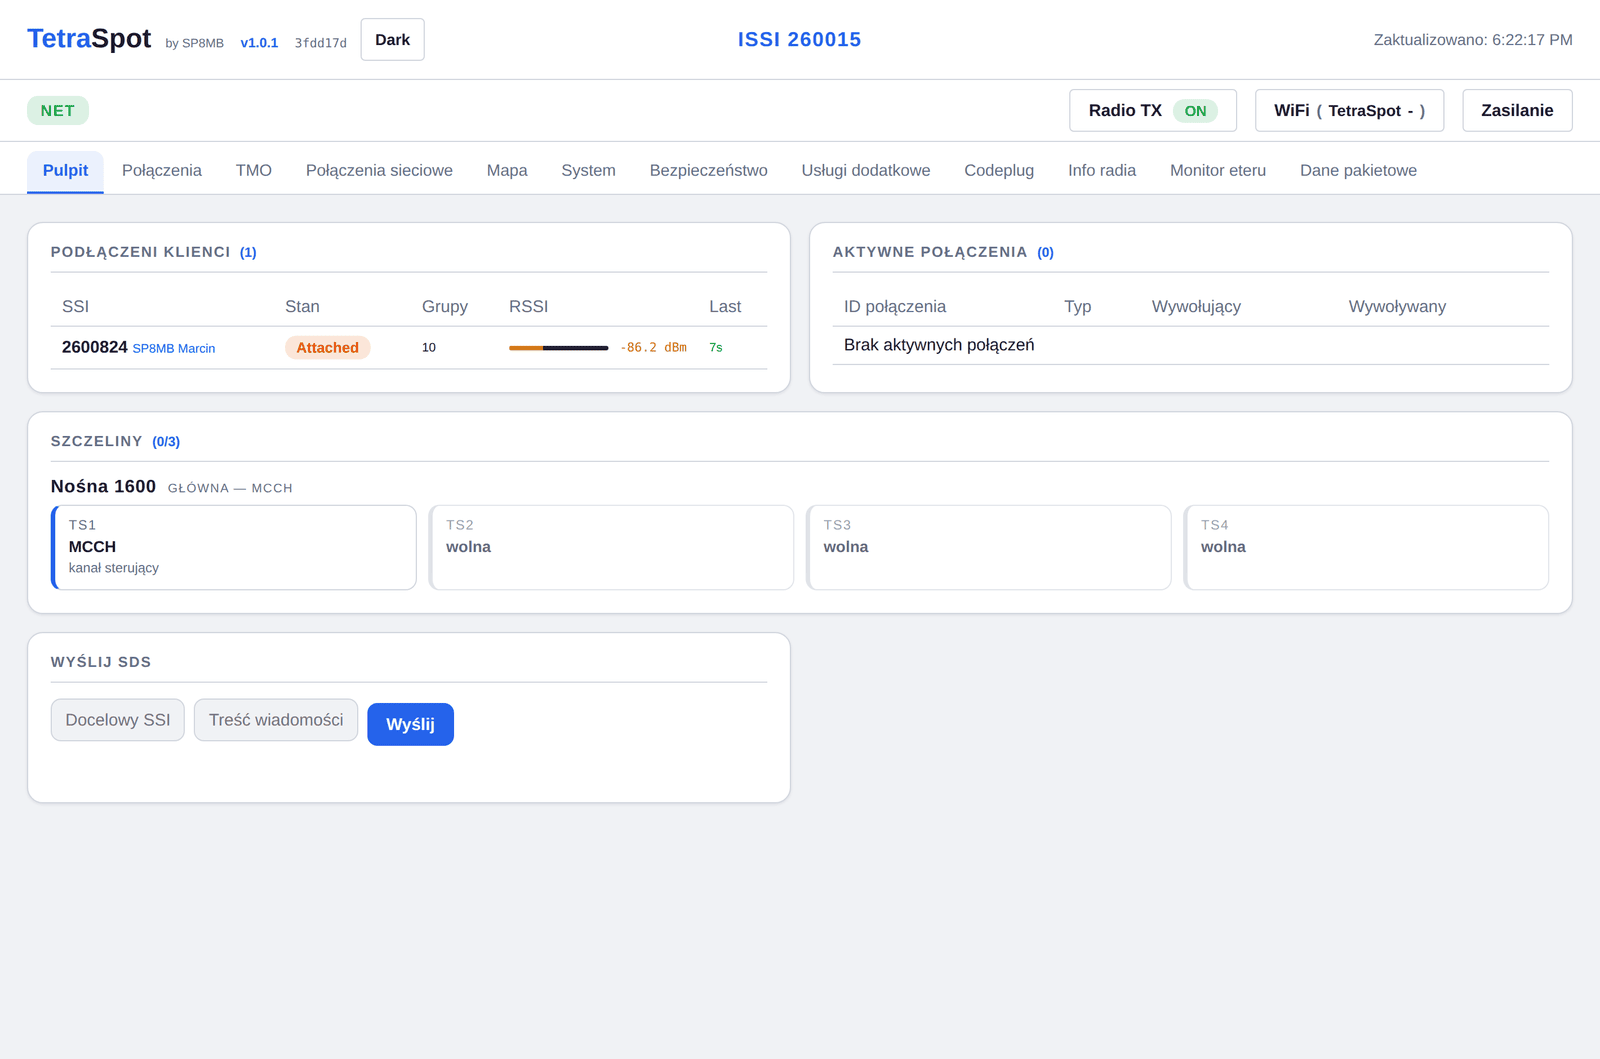Click the Last column header
1600x1059 pixels.
[x=725, y=307]
